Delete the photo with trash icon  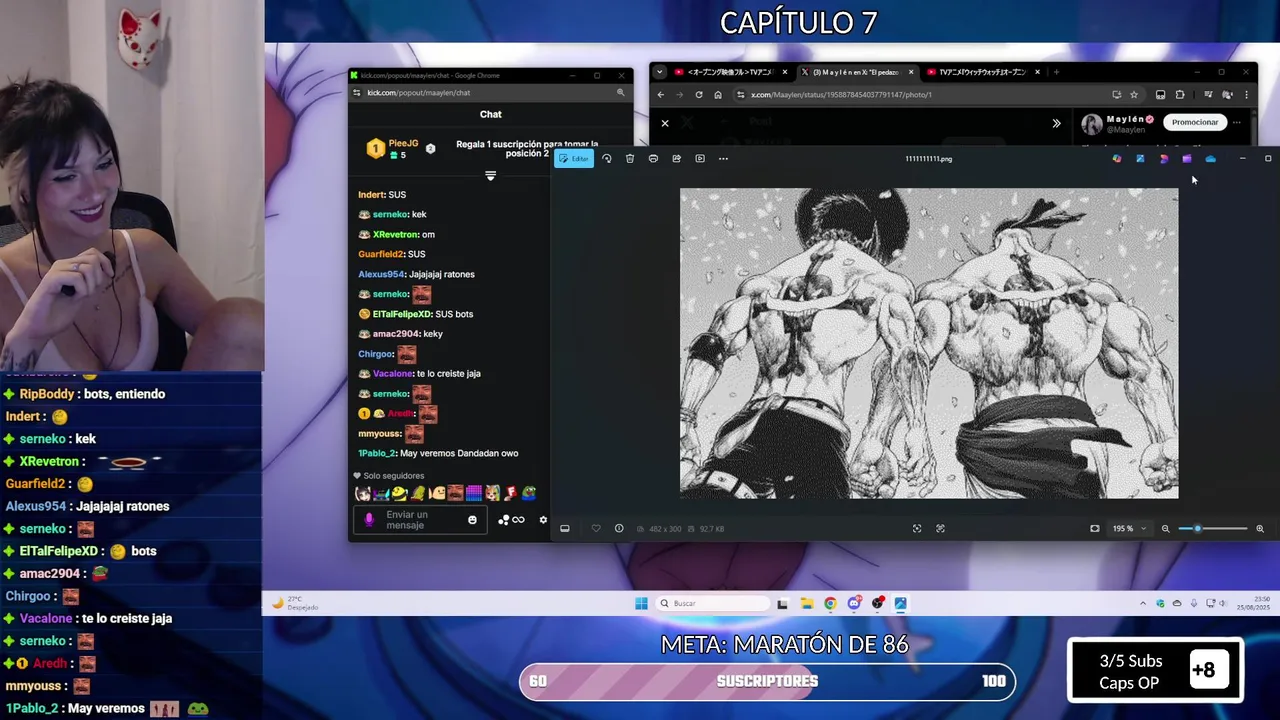[x=629, y=158]
